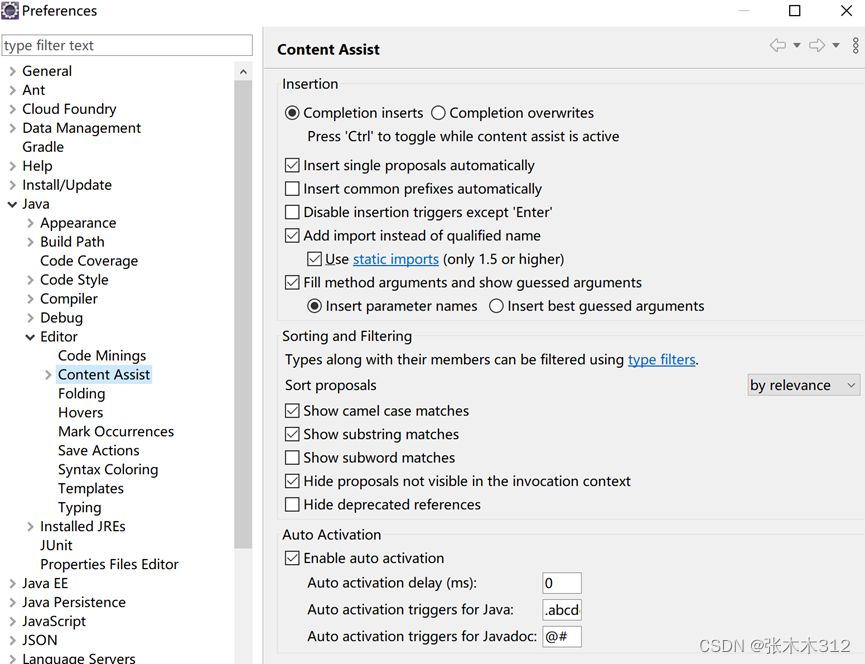Screen dimensions: 865x664
Task: Click the type filter text field
Action: click(127, 45)
